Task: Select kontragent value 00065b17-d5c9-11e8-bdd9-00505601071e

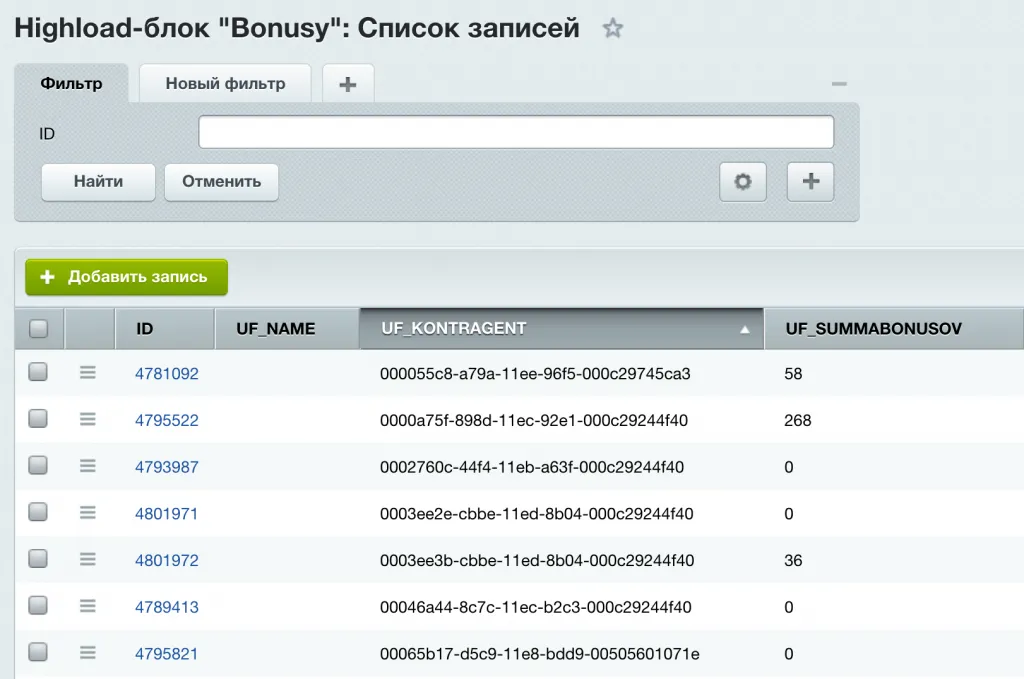Action: click(x=539, y=654)
